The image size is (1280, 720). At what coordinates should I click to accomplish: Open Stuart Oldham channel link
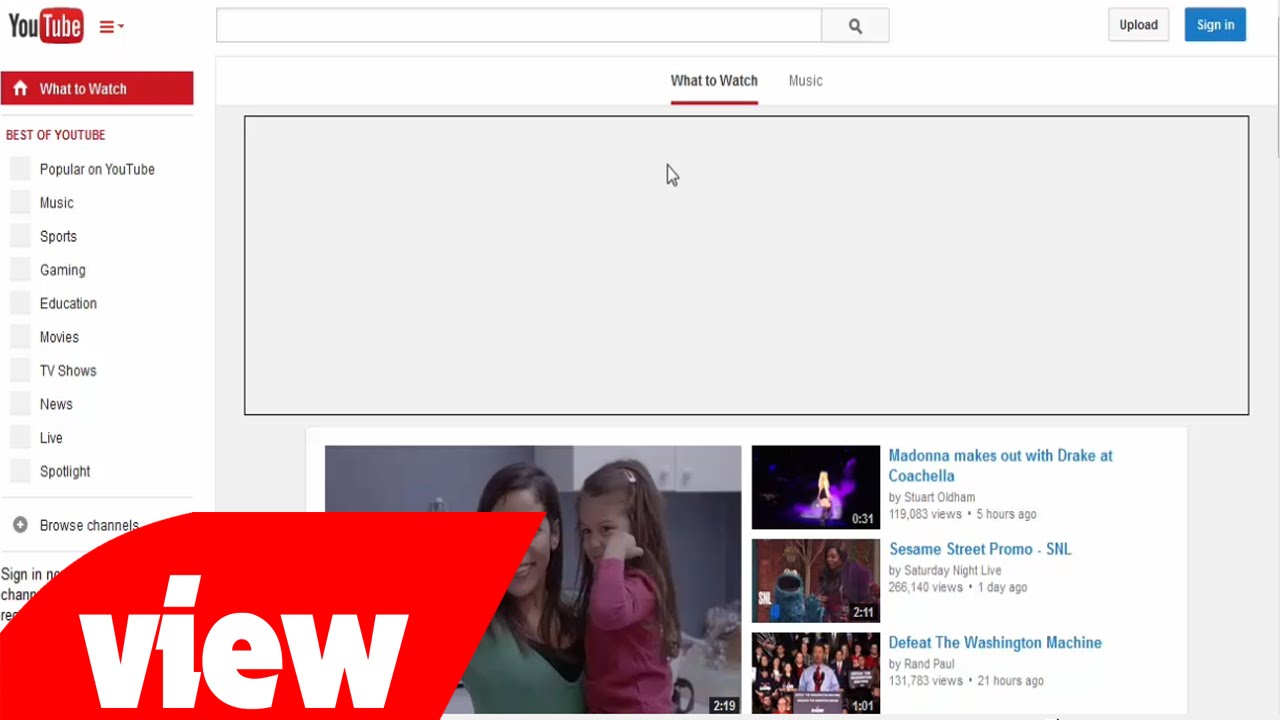click(939, 497)
